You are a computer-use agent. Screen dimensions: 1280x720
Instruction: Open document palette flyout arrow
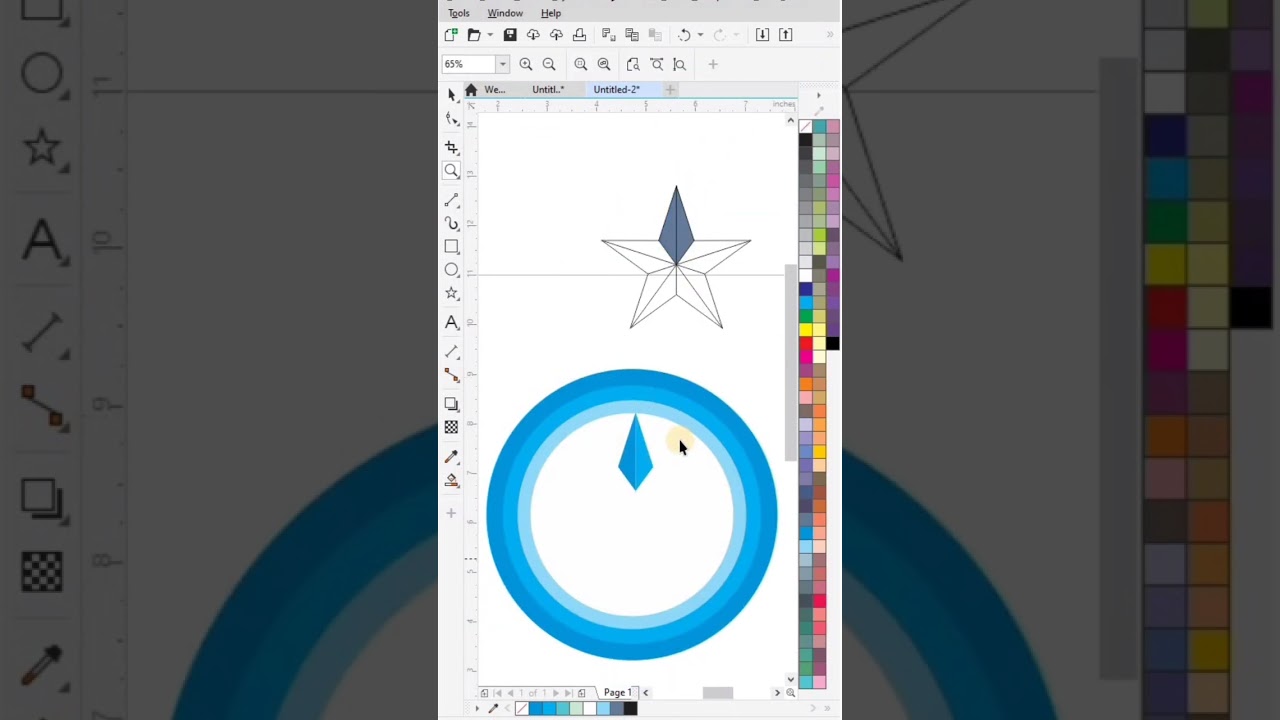click(477, 708)
